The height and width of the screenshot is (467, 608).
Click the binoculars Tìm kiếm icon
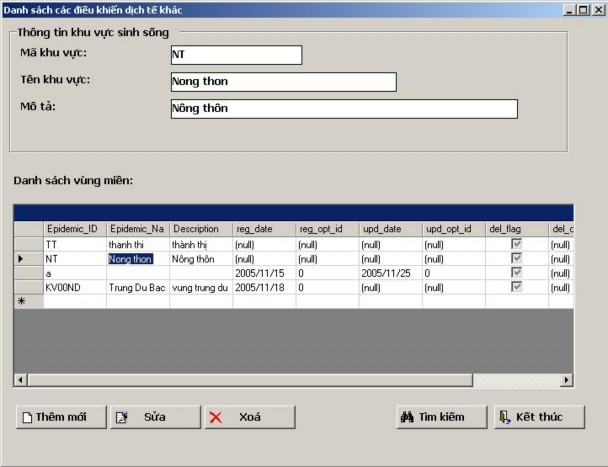[407, 417]
